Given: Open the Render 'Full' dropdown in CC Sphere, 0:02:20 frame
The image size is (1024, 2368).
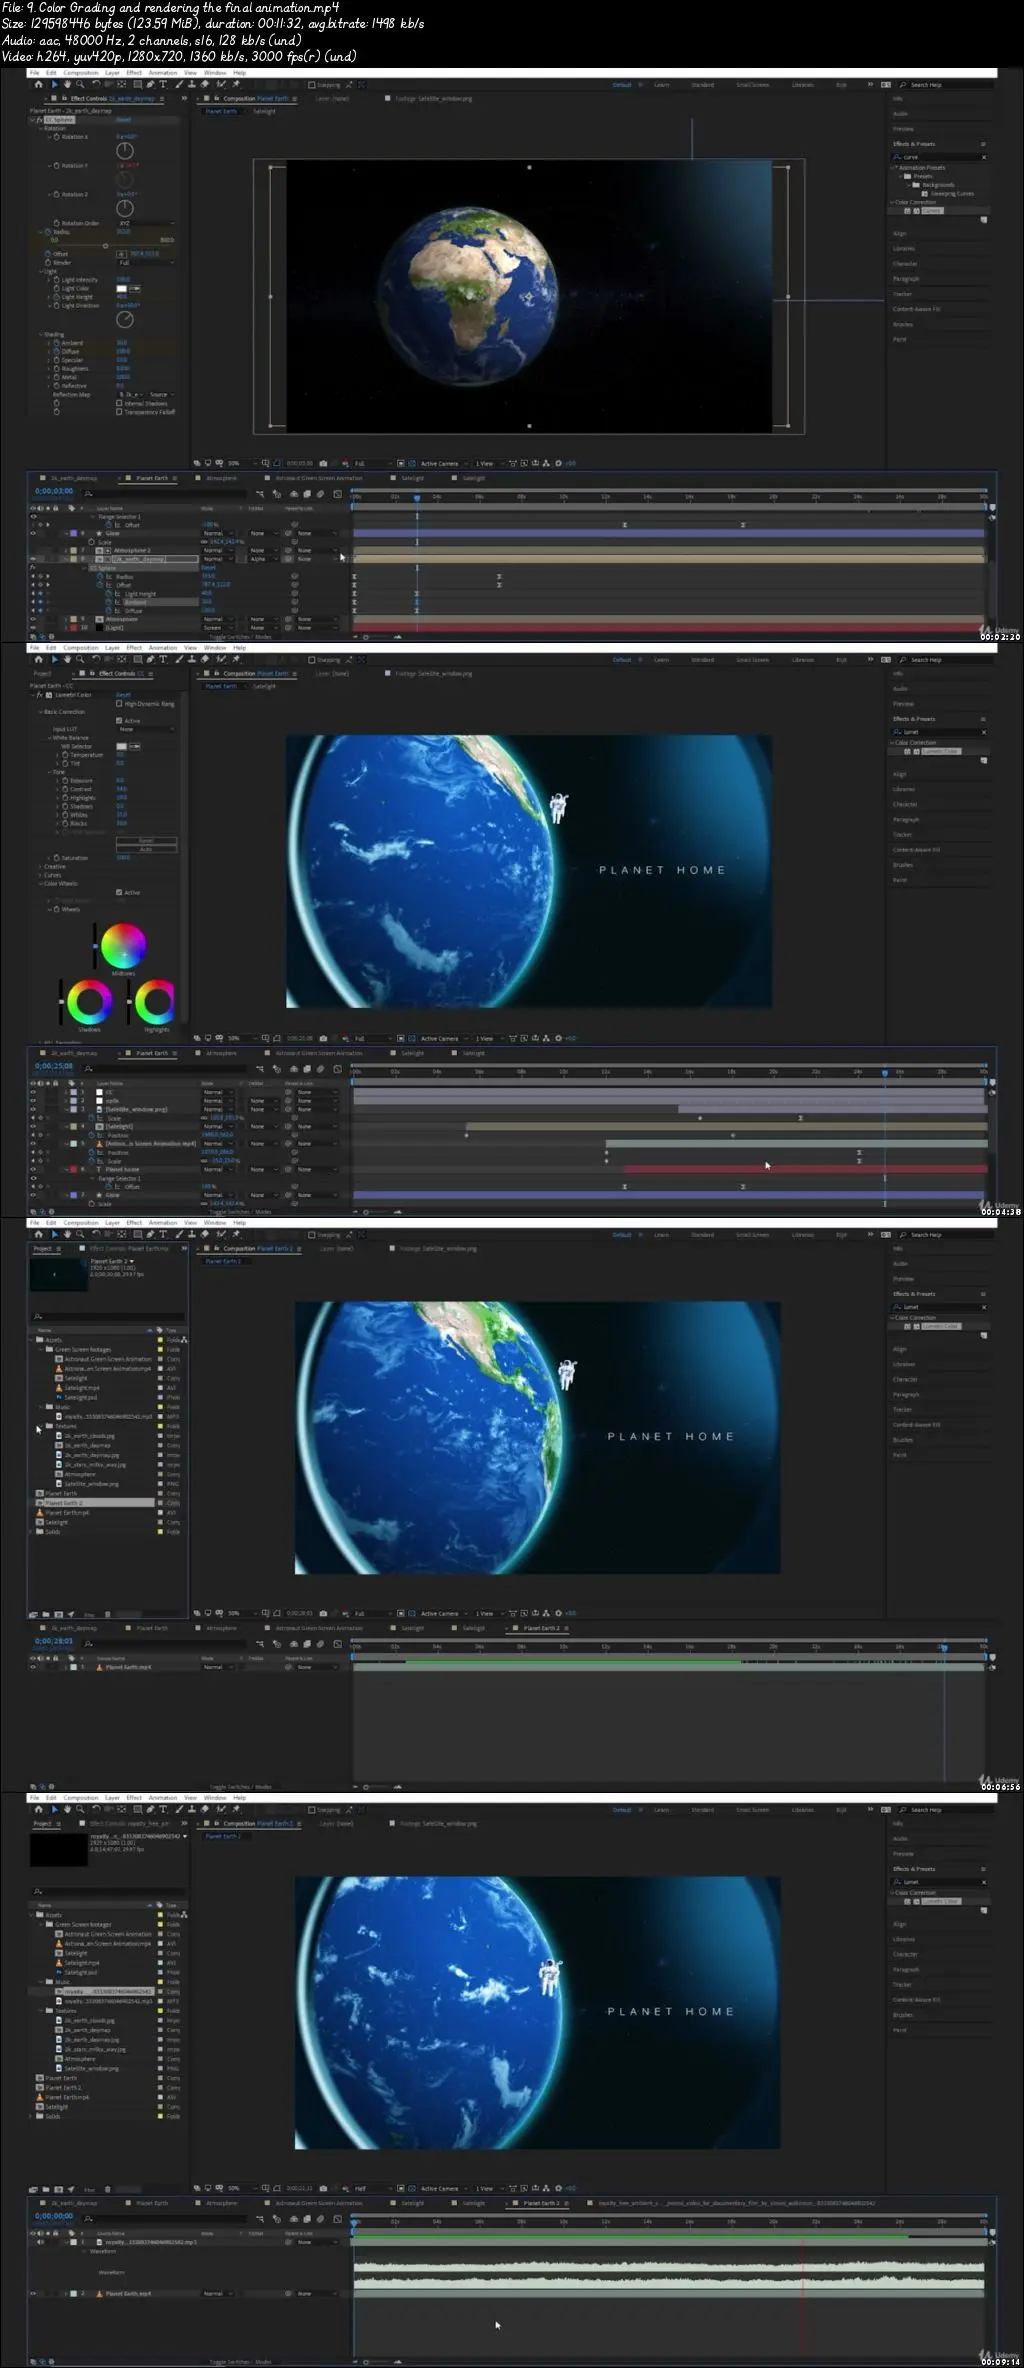Looking at the screenshot, I should tap(146, 263).
